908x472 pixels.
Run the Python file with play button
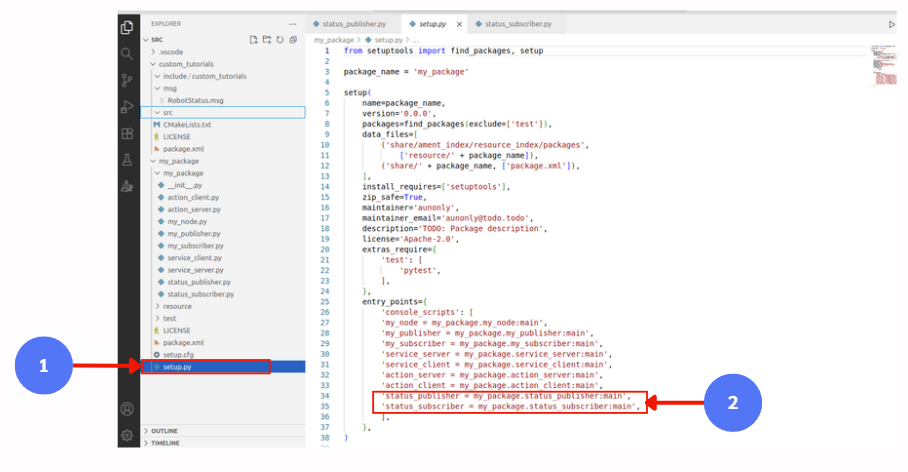coord(892,24)
